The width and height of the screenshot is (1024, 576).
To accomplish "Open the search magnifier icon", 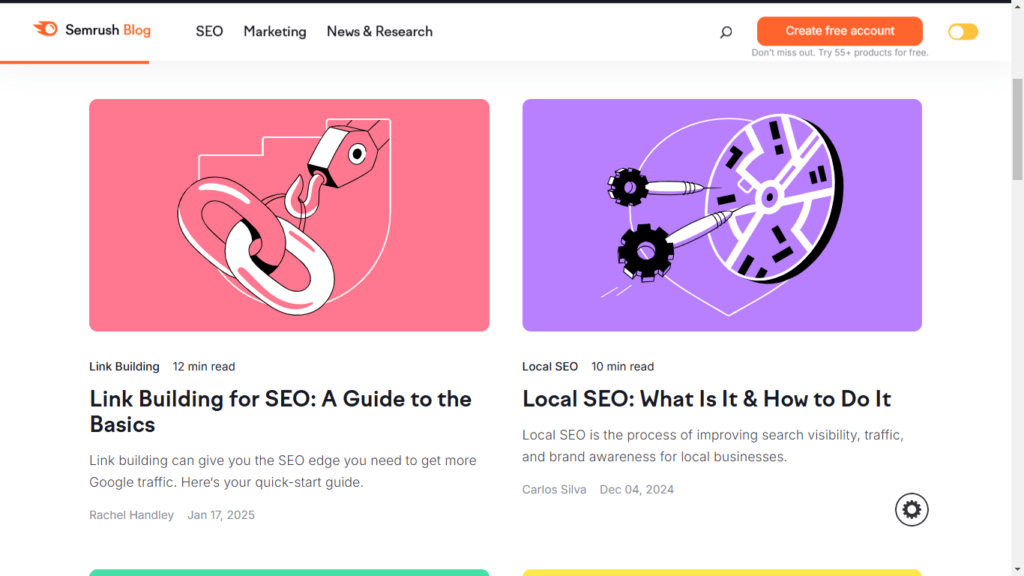I will pos(725,31).
